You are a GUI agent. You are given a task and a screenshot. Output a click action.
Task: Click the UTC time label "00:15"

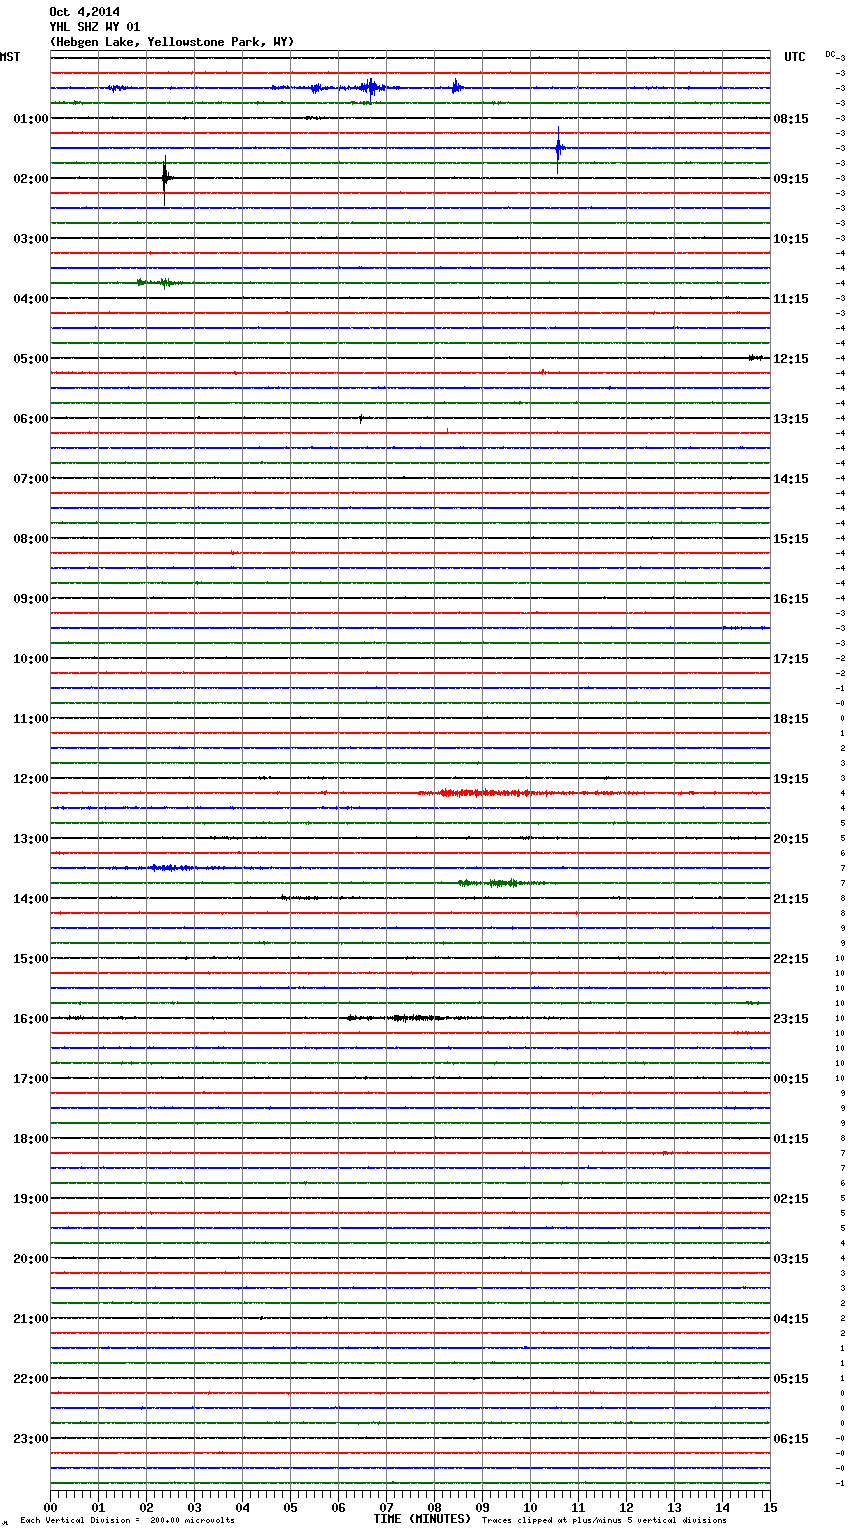point(791,1079)
